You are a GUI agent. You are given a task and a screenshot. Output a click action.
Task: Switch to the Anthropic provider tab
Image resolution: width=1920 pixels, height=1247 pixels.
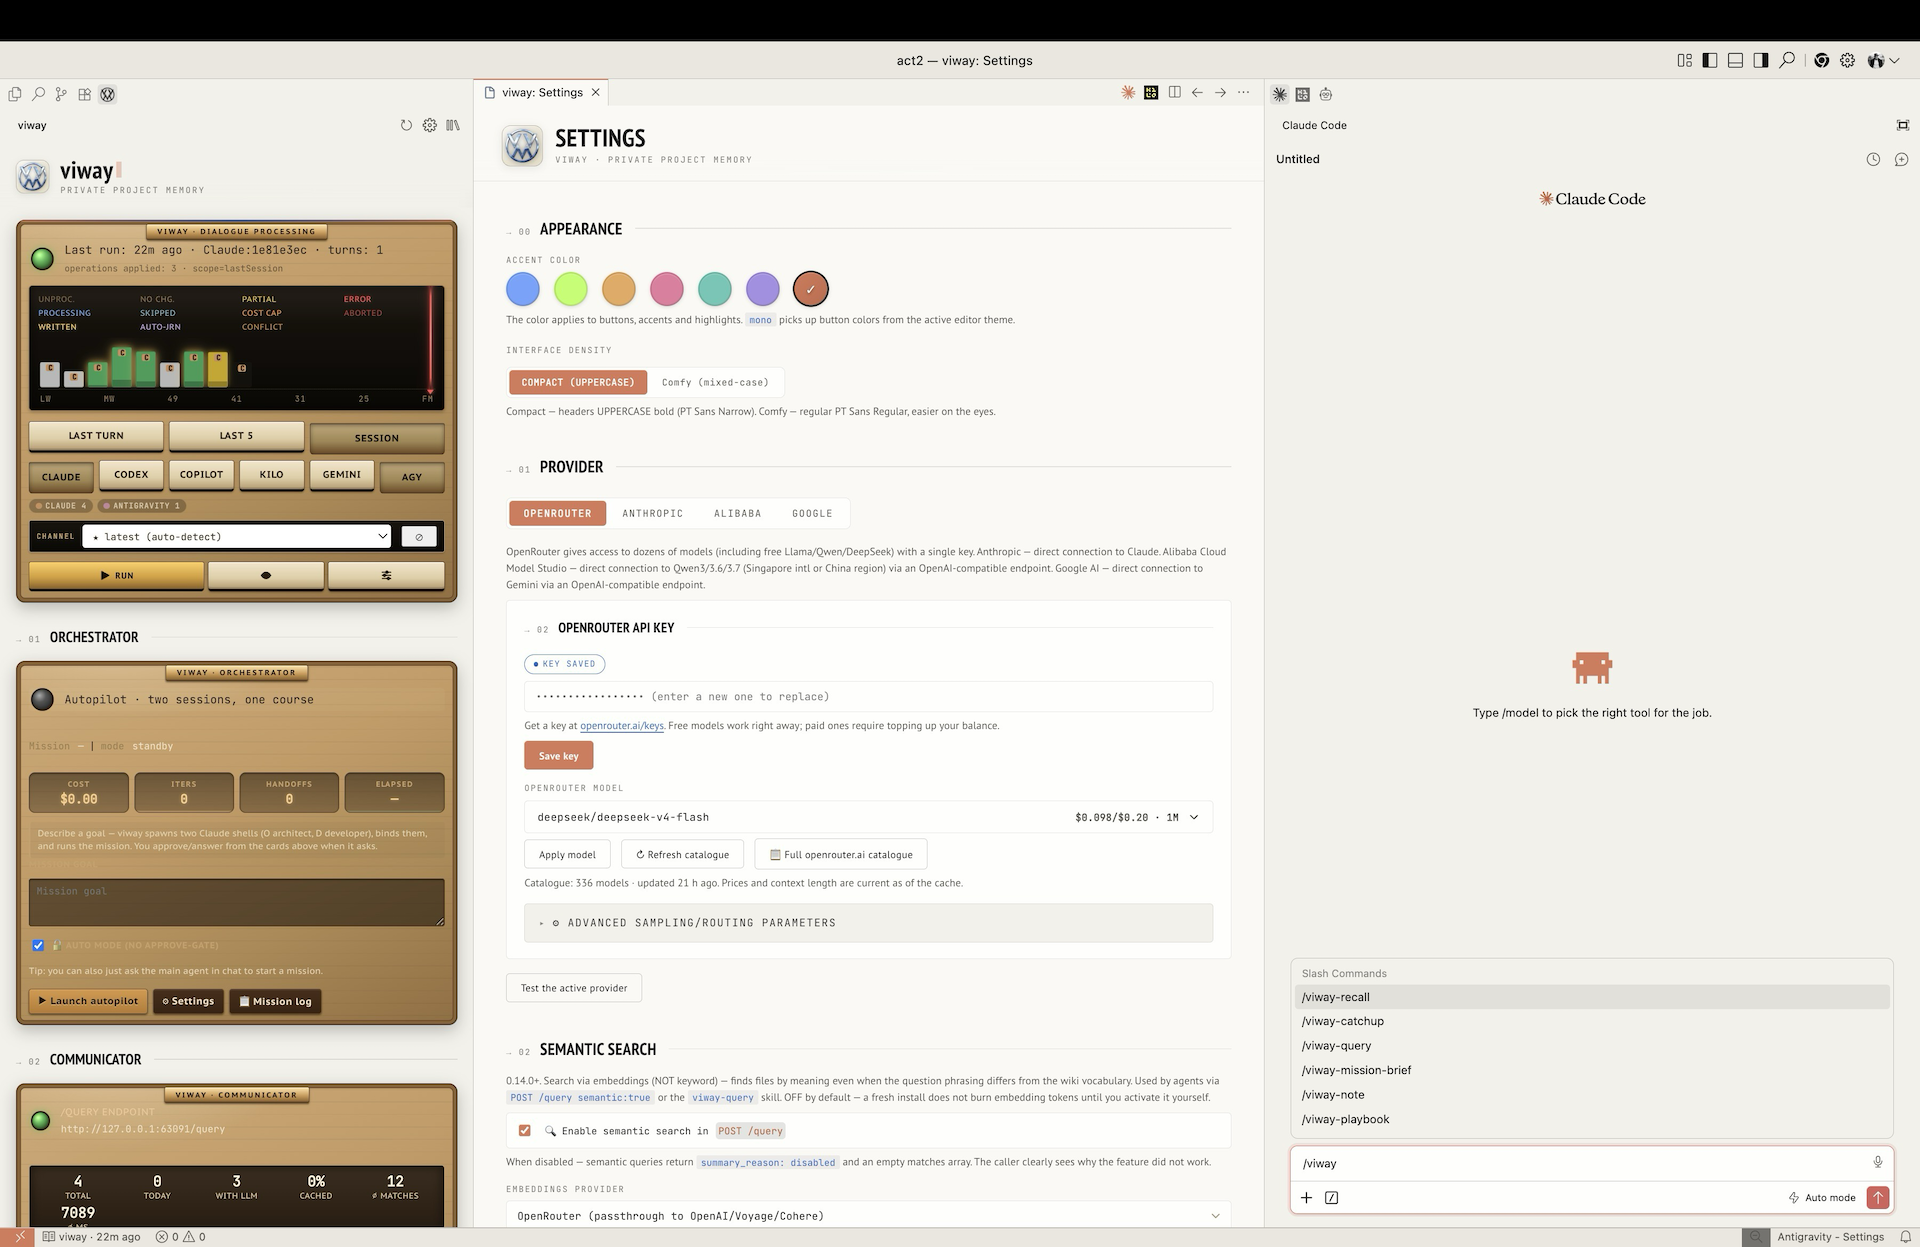pyautogui.click(x=652, y=513)
